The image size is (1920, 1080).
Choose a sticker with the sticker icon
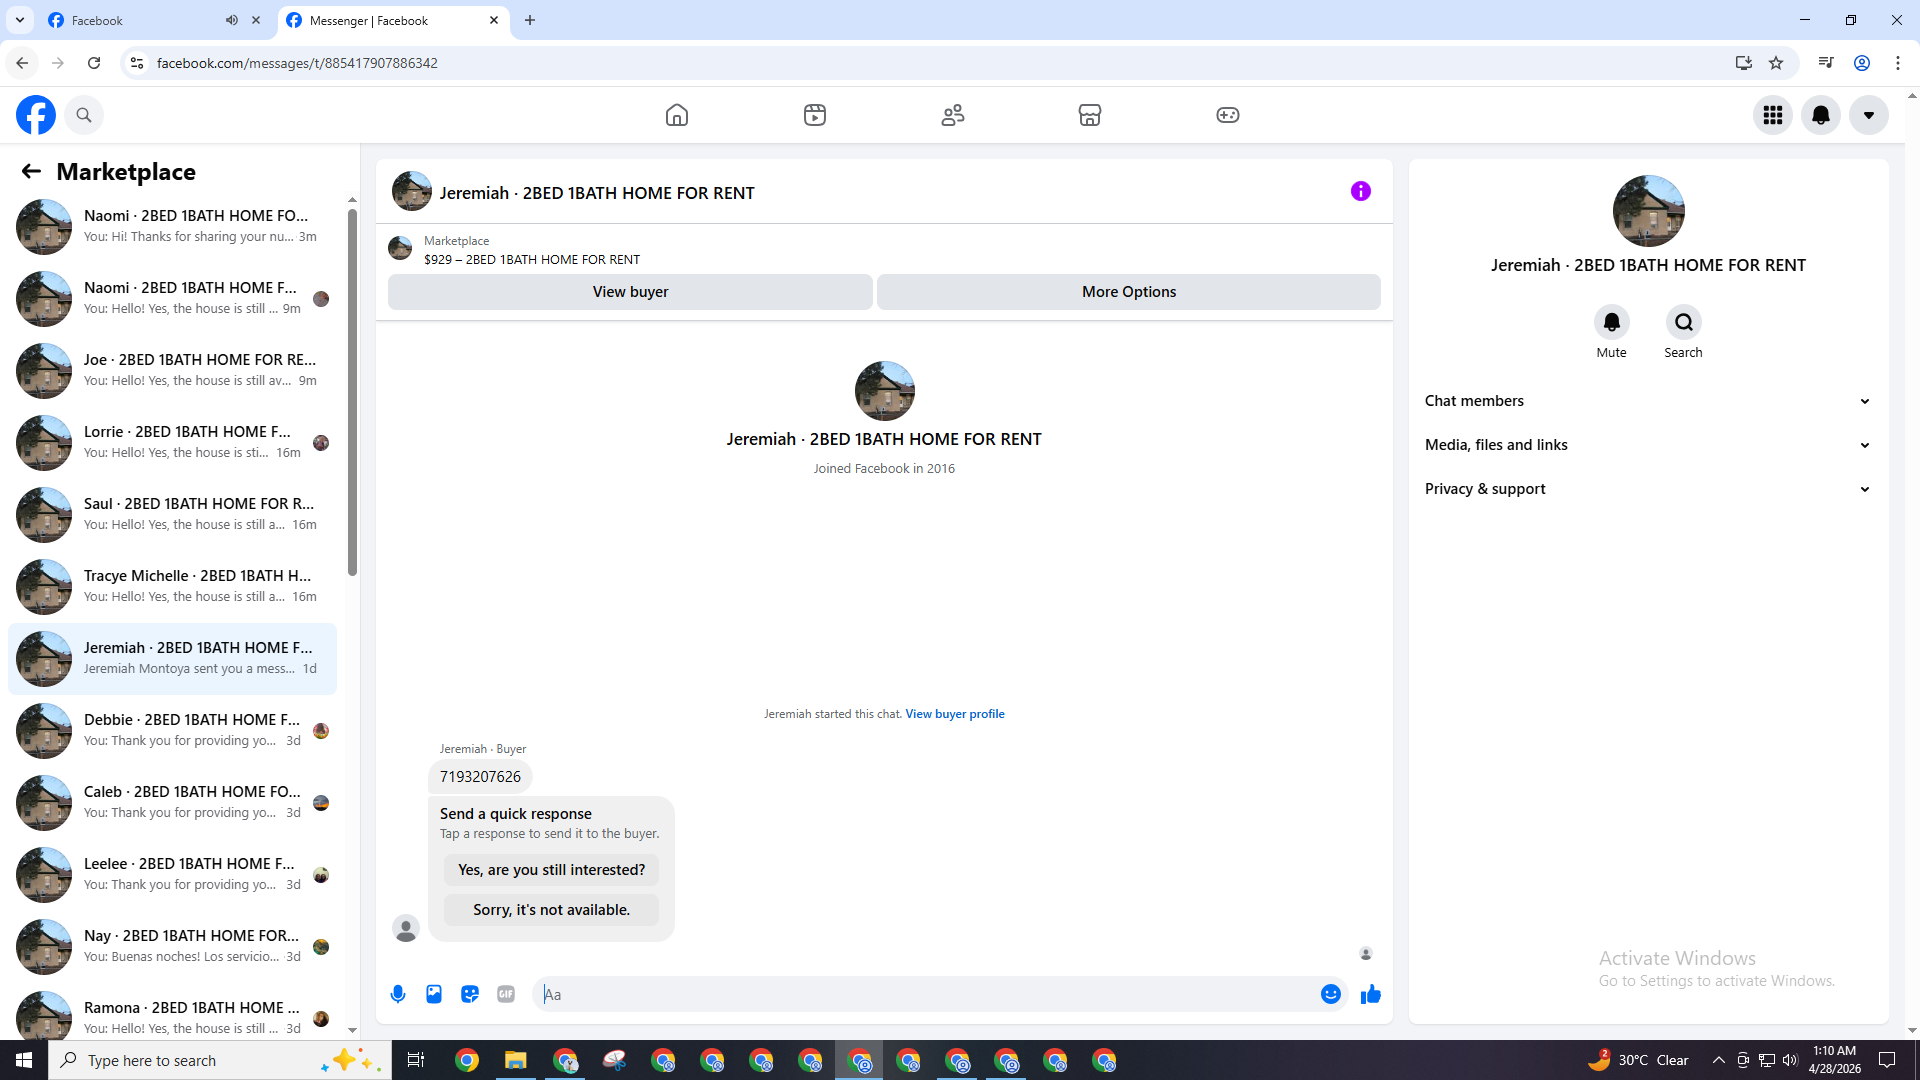point(470,994)
